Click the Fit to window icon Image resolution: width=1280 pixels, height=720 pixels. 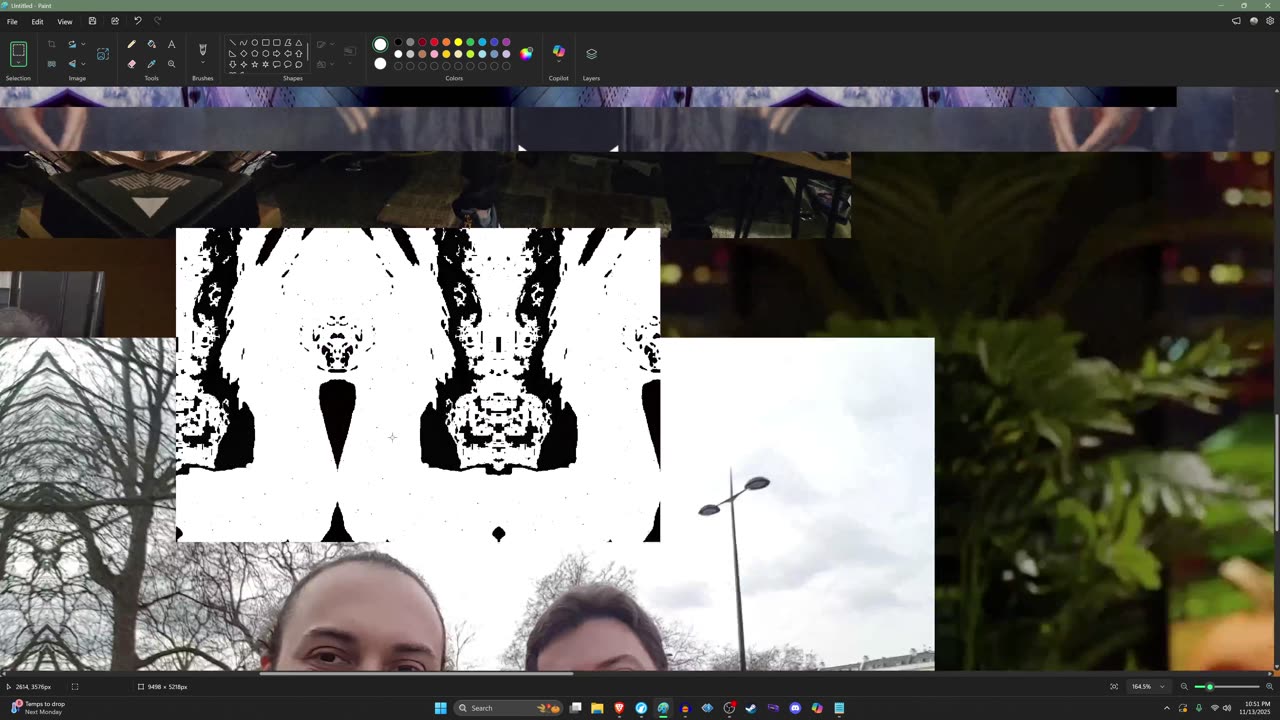point(1114,687)
